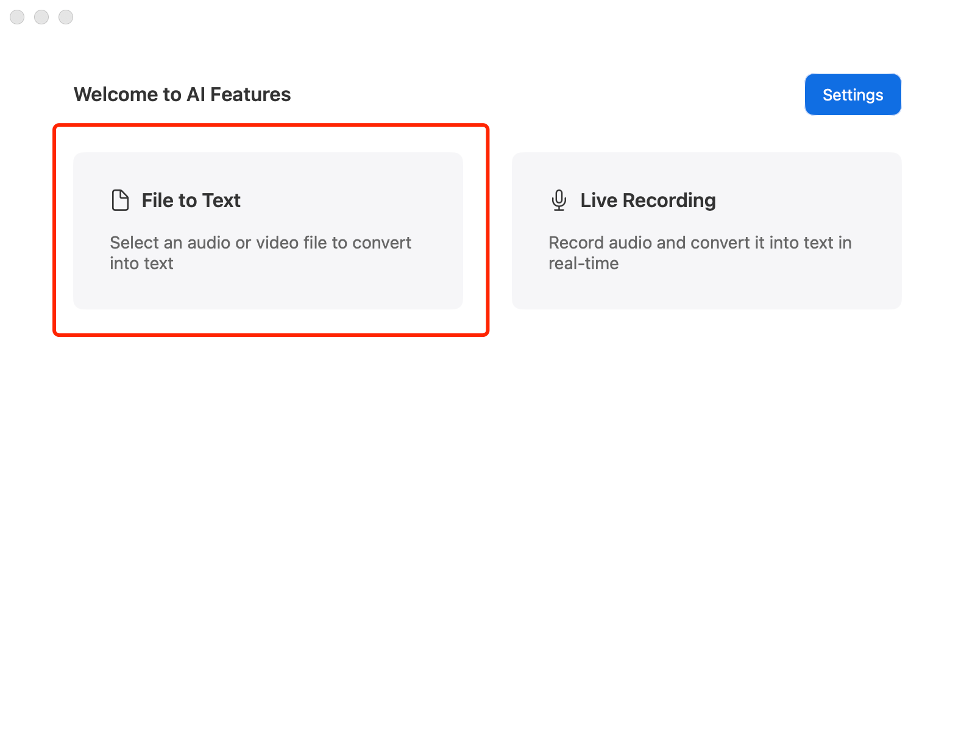Image resolution: width=976 pixels, height=732 pixels.
Task: Click the "Welcome to AI Features" heading
Action: (x=182, y=95)
